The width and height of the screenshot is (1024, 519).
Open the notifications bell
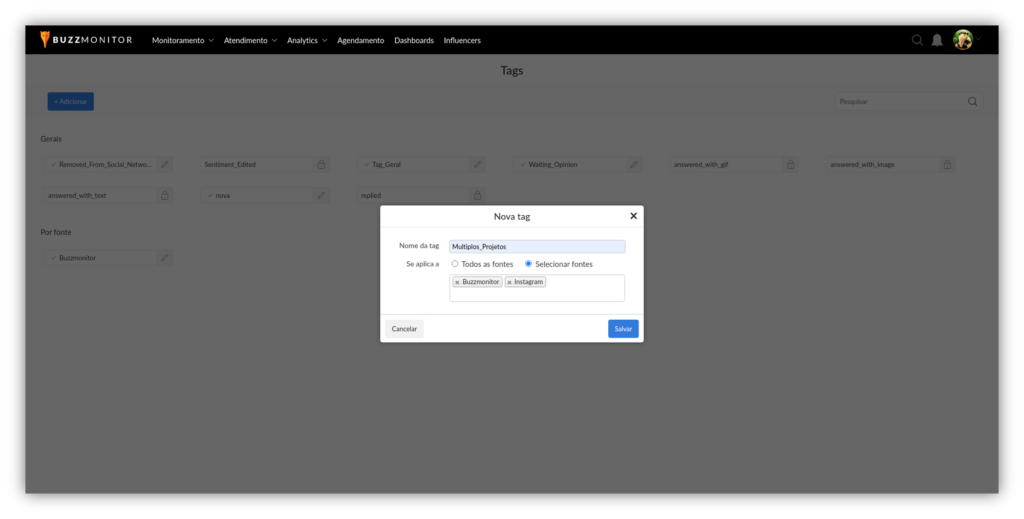point(937,40)
